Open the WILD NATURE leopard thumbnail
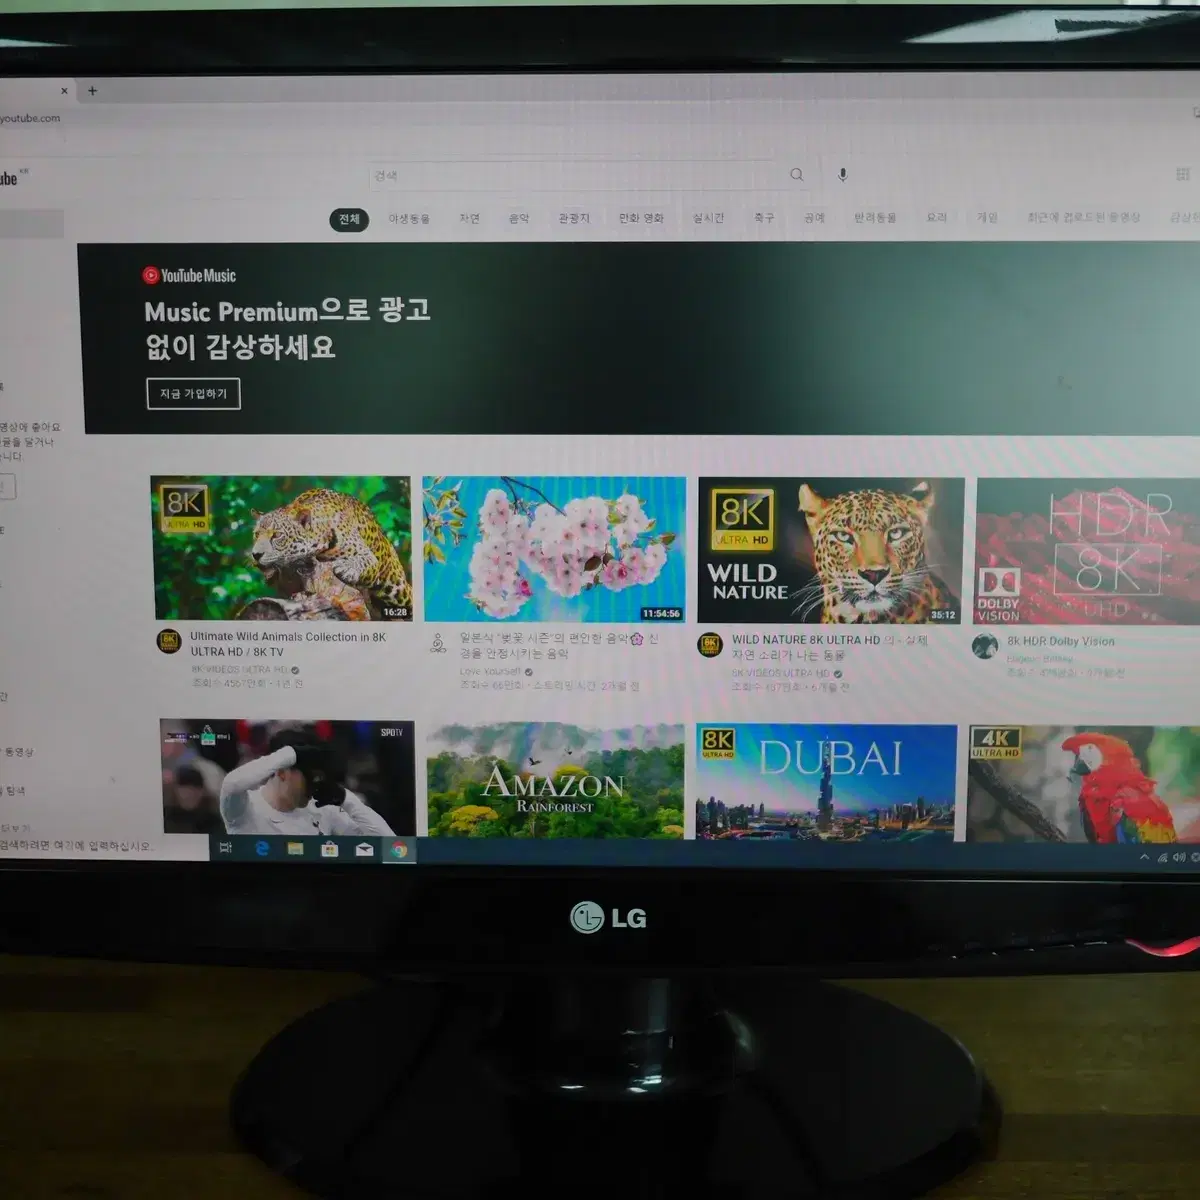This screenshot has height=1200, width=1200. (830, 551)
